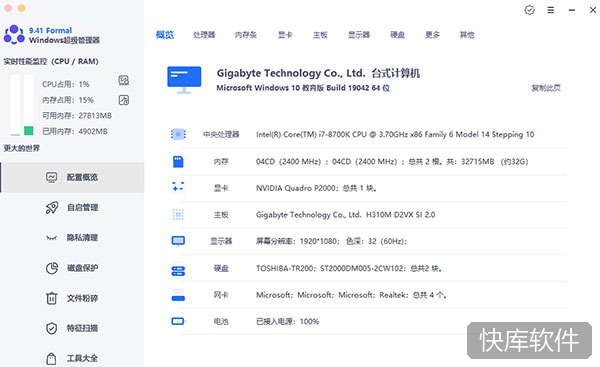The height and width of the screenshot is (367, 600).
Task: Open the 显卡 tab
Action: [x=285, y=35]
